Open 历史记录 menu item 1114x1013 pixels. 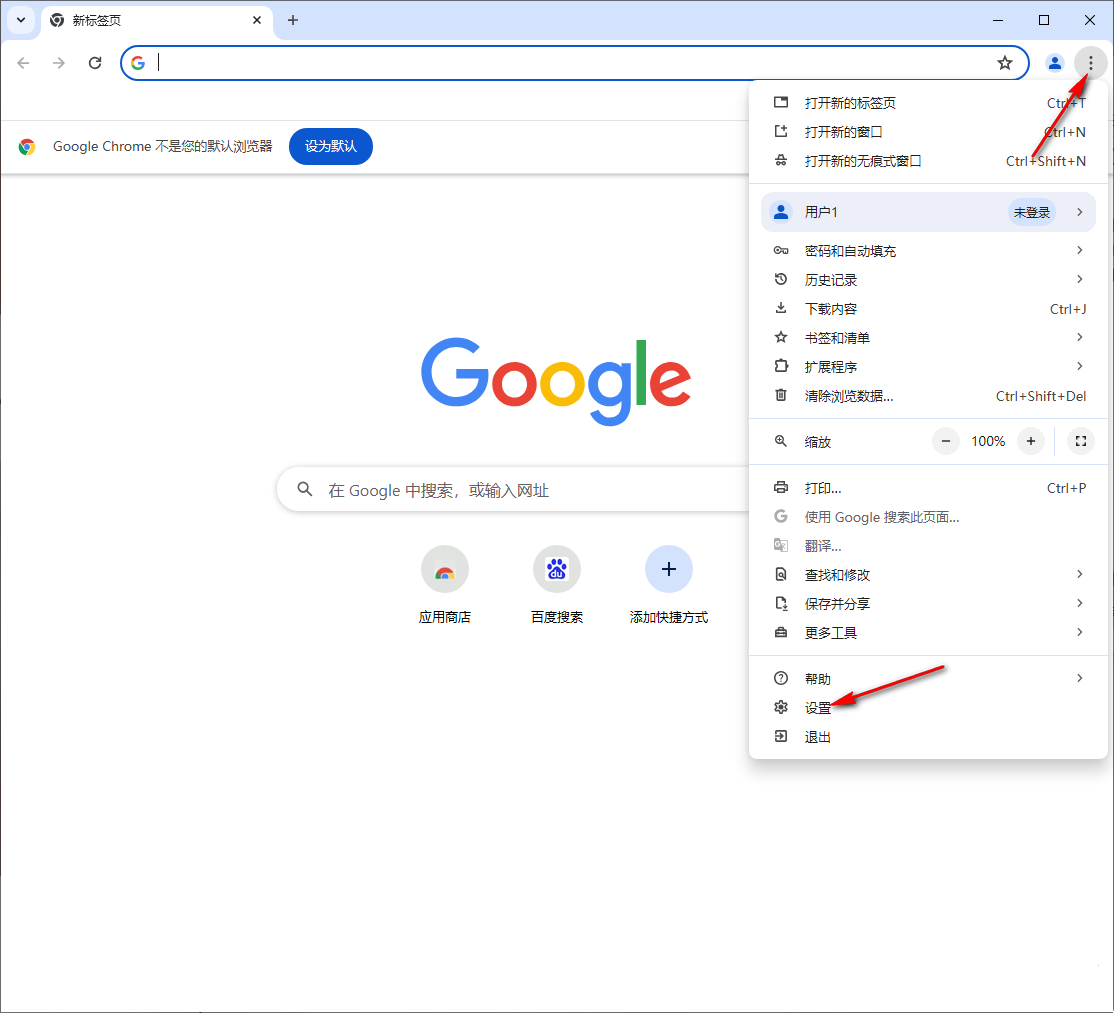click(929, 280)
